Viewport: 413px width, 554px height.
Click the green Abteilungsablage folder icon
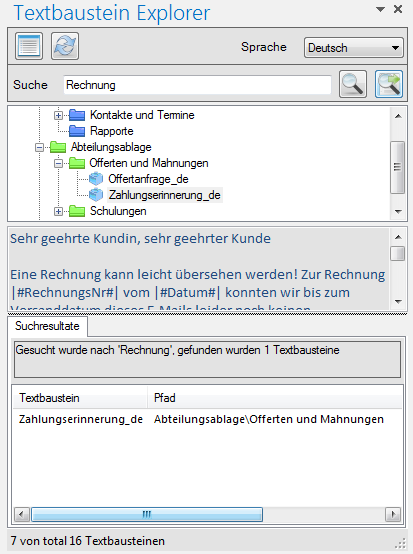(x=58, y=147)
